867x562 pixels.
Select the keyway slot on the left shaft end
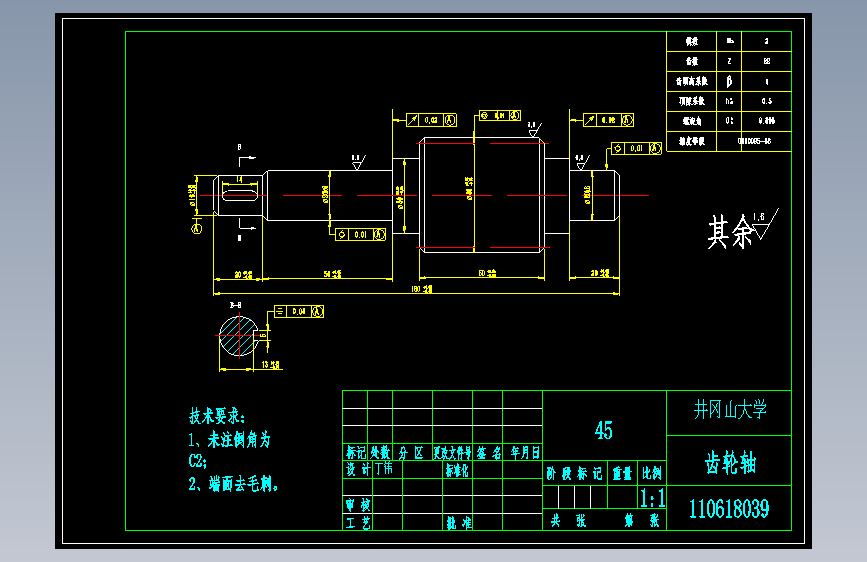pos(240,195)
